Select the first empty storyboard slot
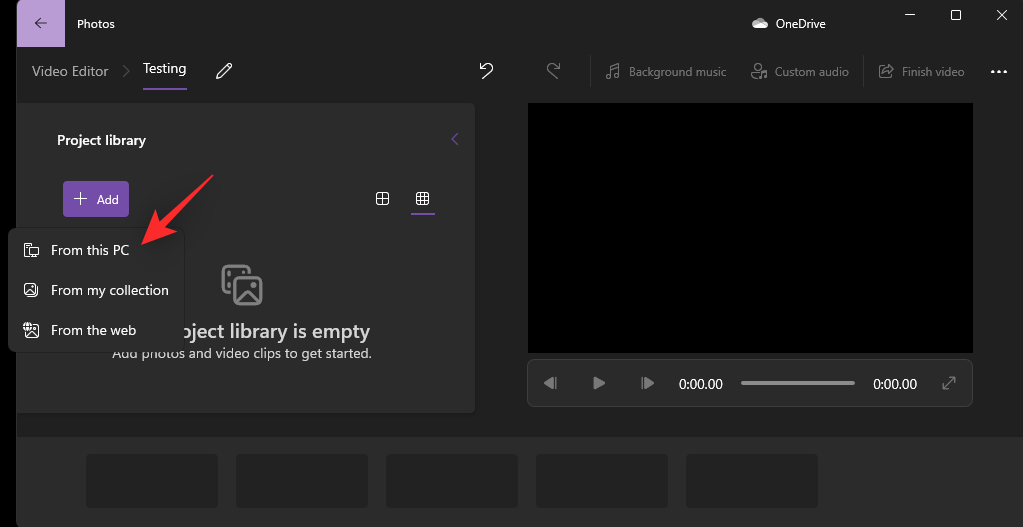 point(152,481)
